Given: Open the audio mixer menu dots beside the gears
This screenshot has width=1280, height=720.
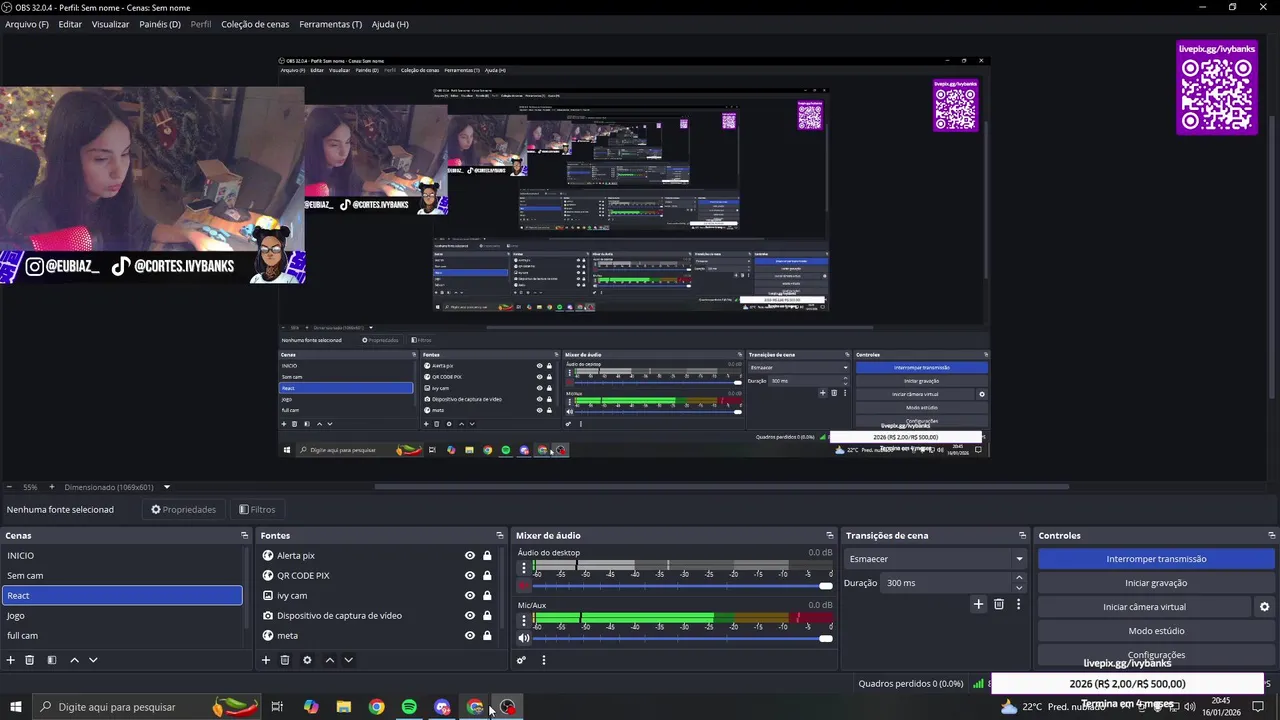Looking at the screenshot, I should 543,660.
